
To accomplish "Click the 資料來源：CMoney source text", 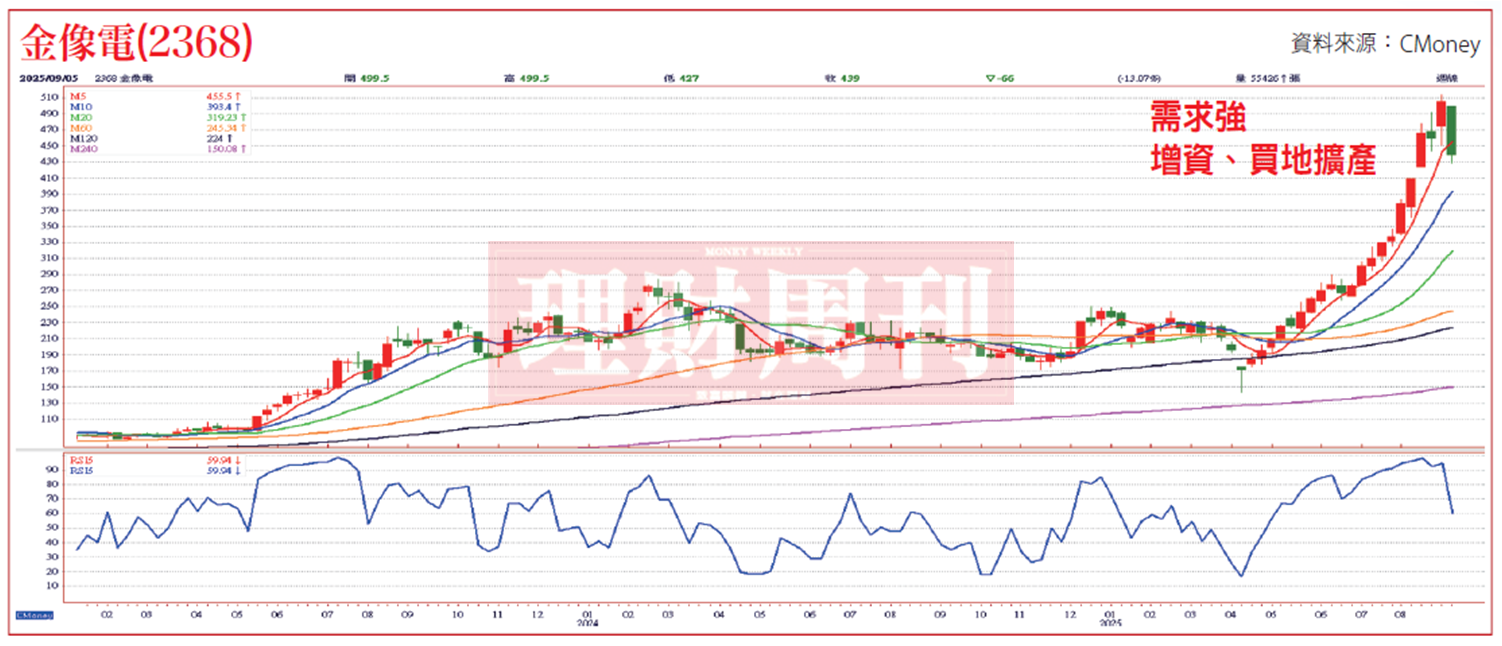I will pyautogui.click(x=1385, y=43).
